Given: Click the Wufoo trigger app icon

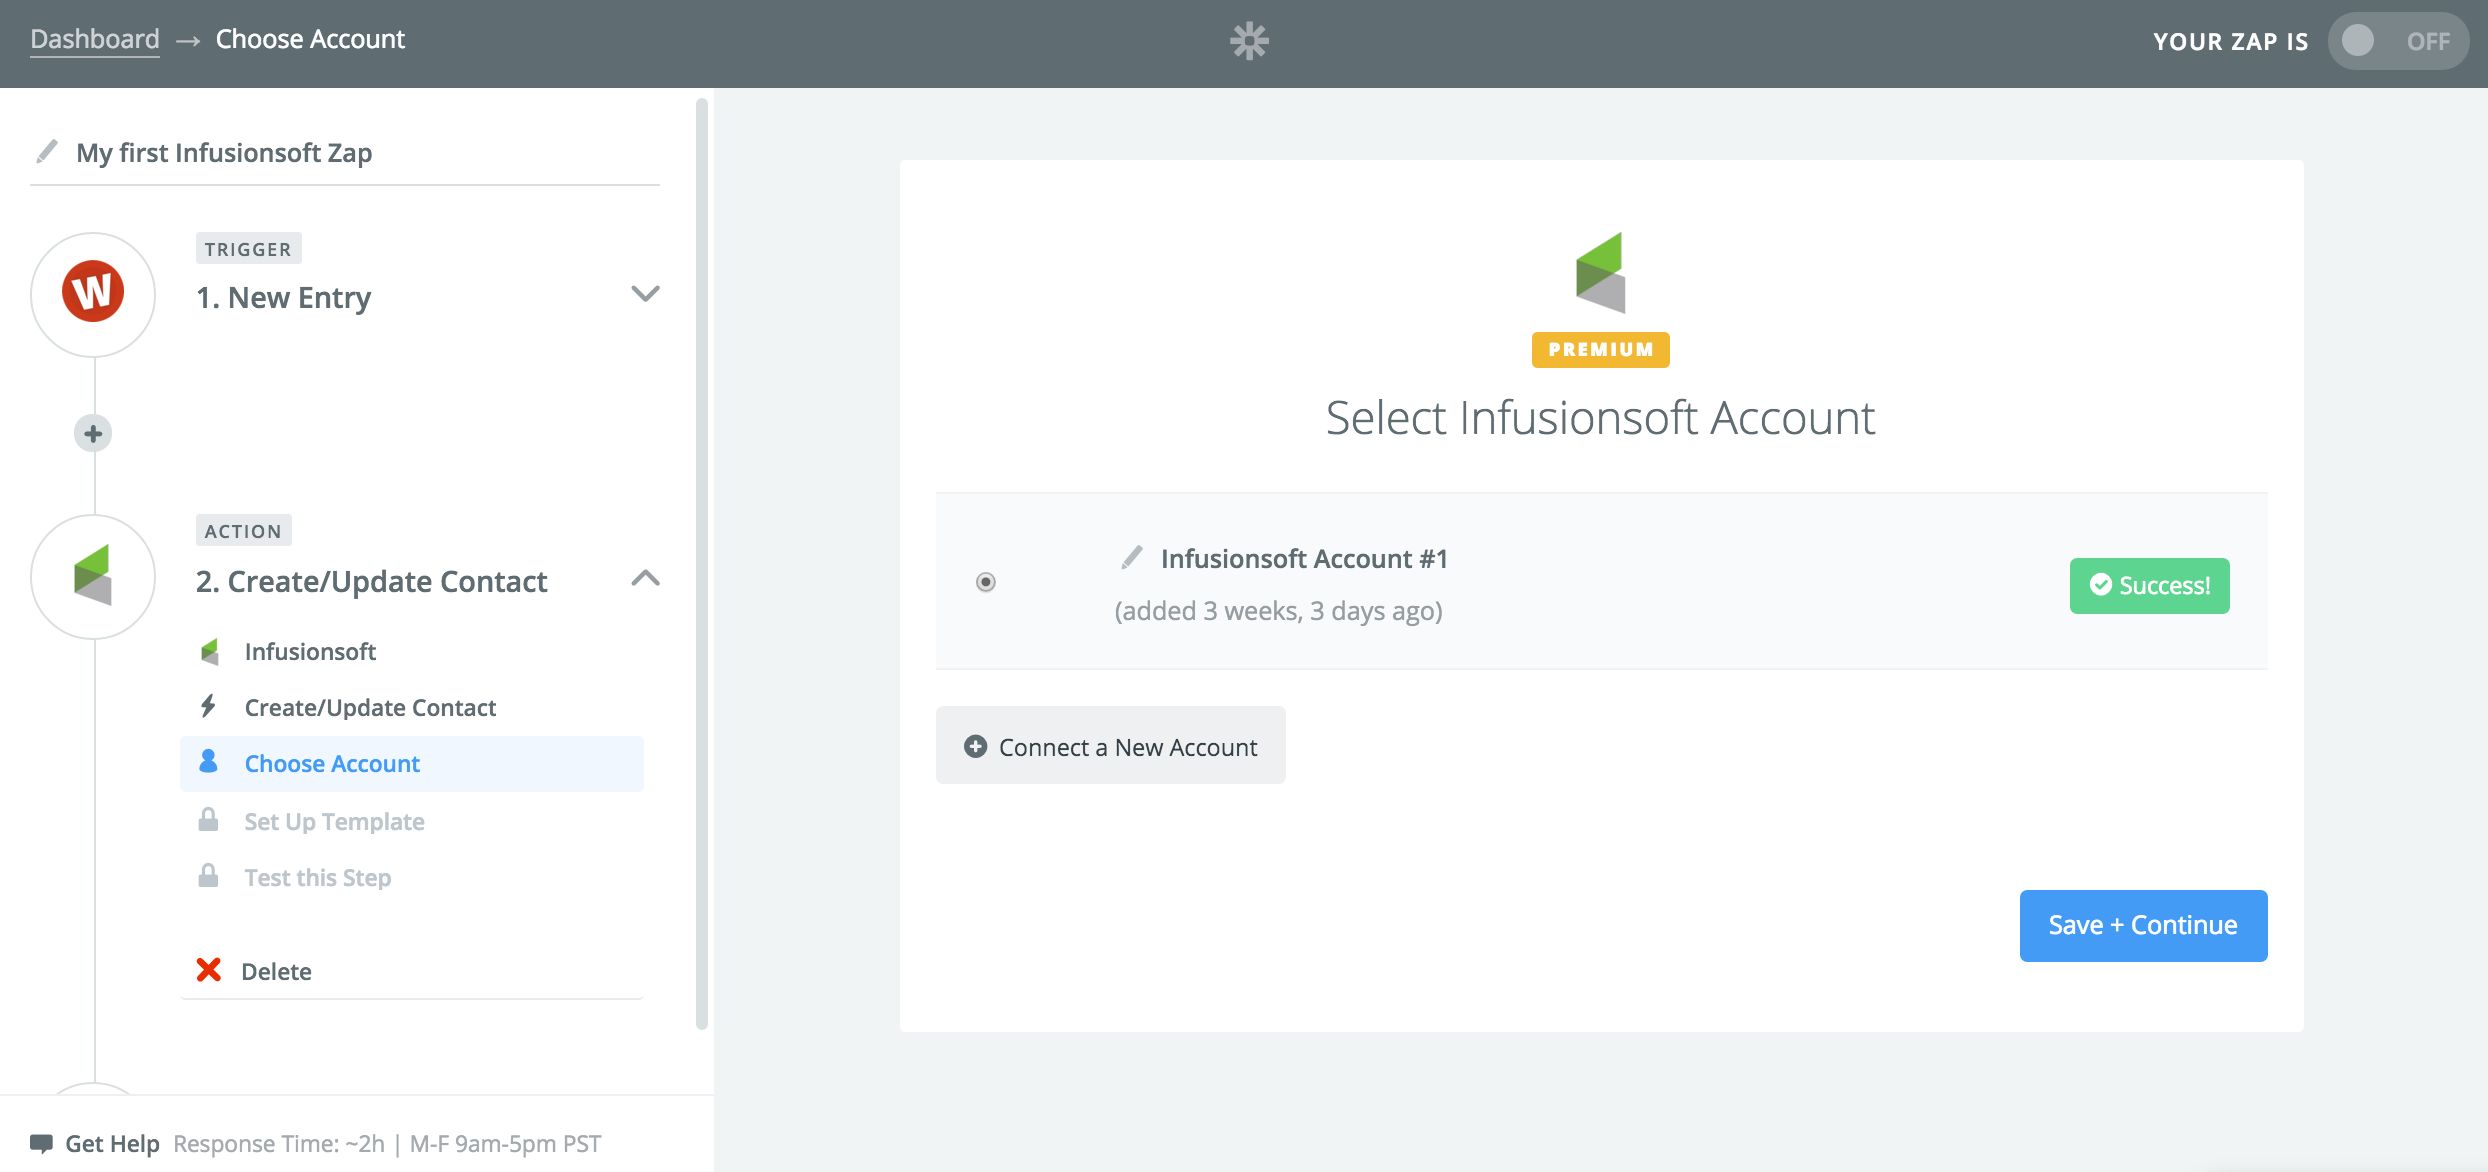Looking at the screenshot, I should [93, 293].
